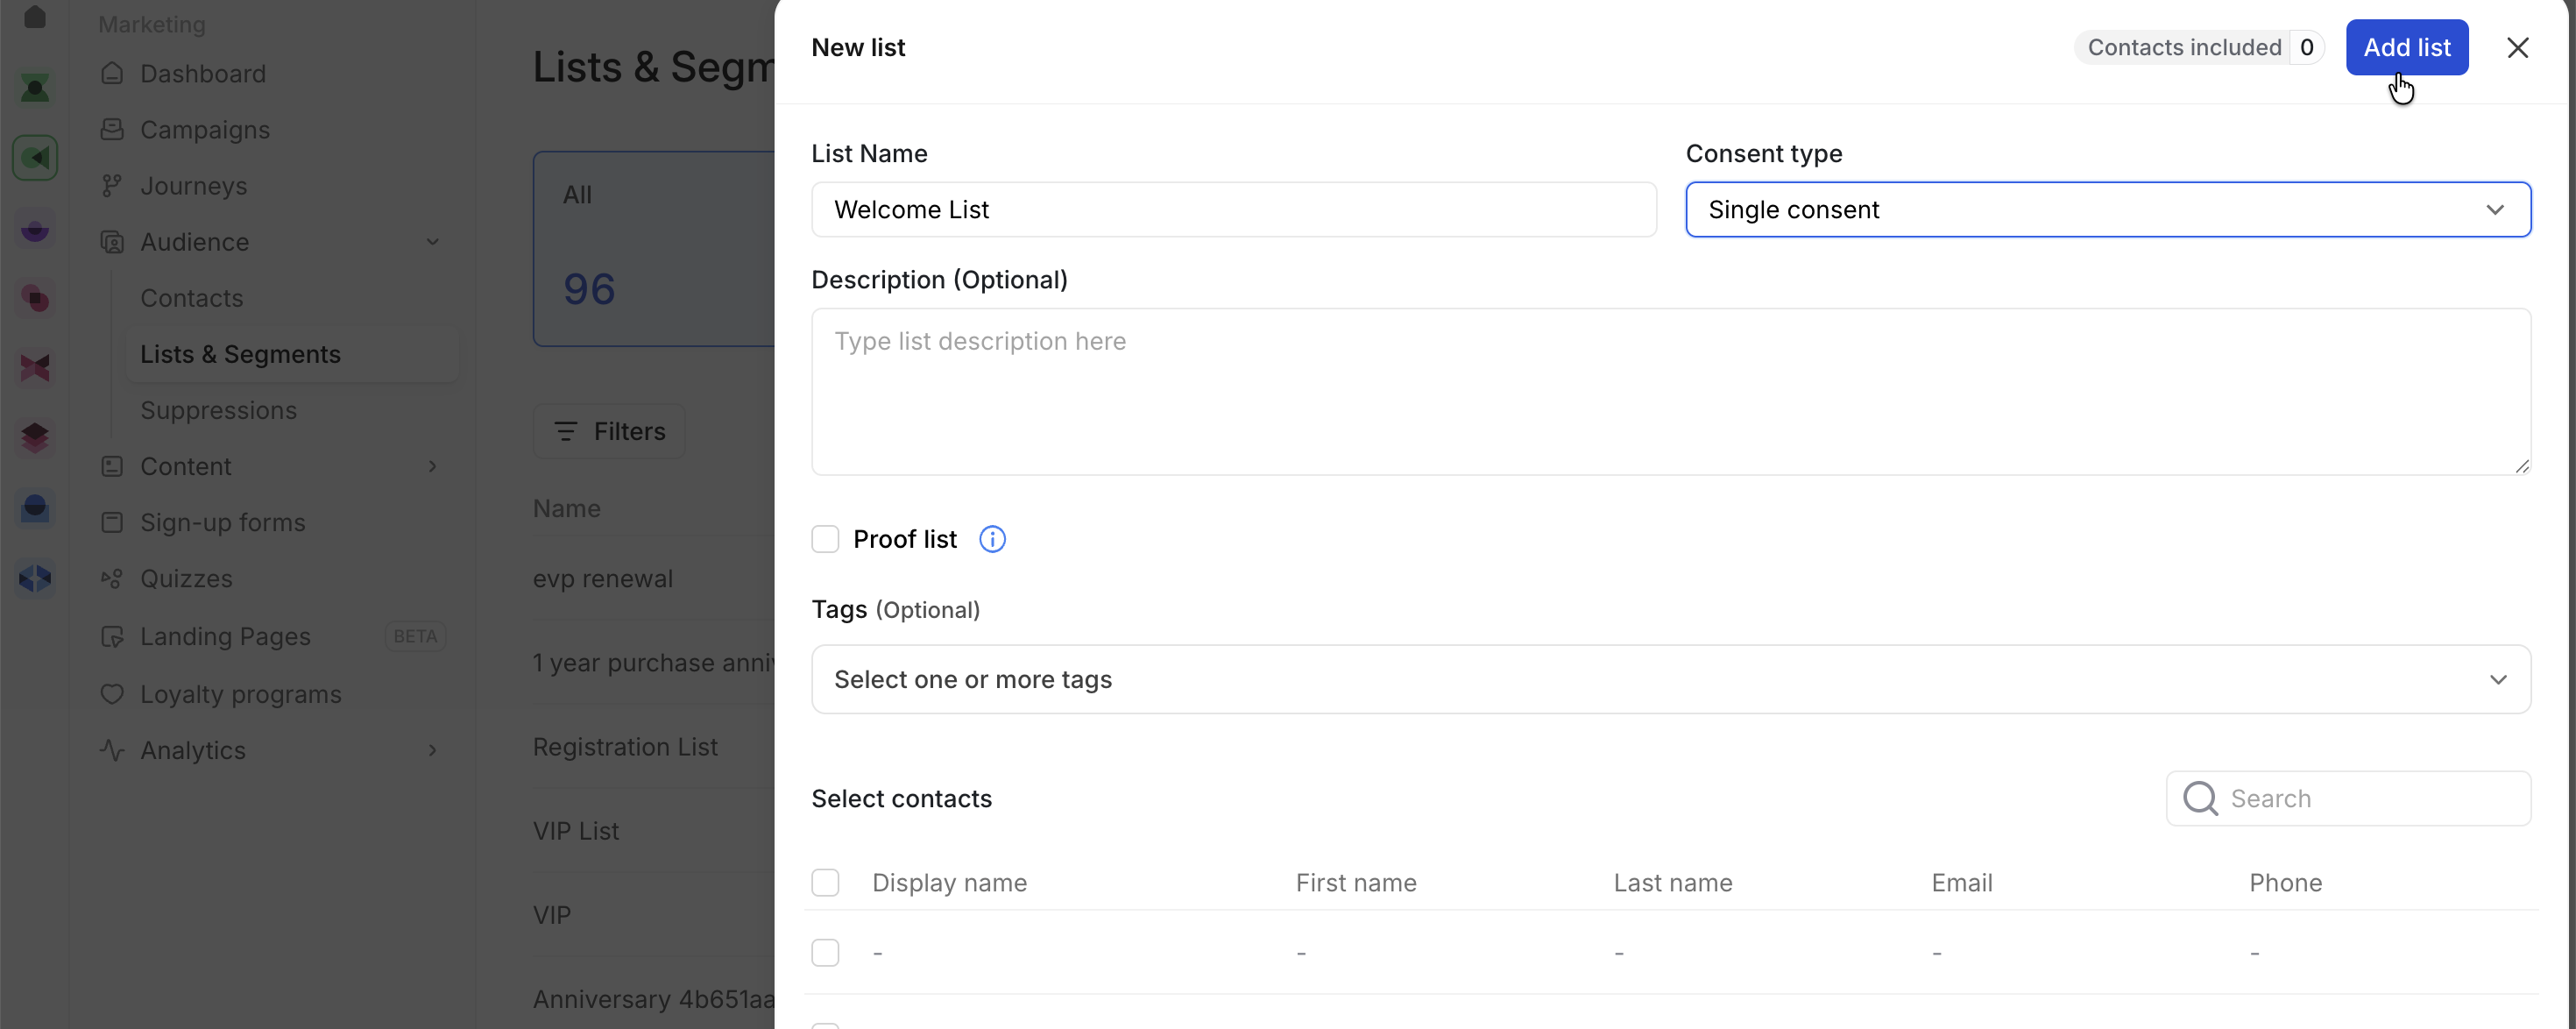Click the Journeys branch icon in sidebar
The height and width of the screenshot is (1029, 2576).
(x=112, y=186)
